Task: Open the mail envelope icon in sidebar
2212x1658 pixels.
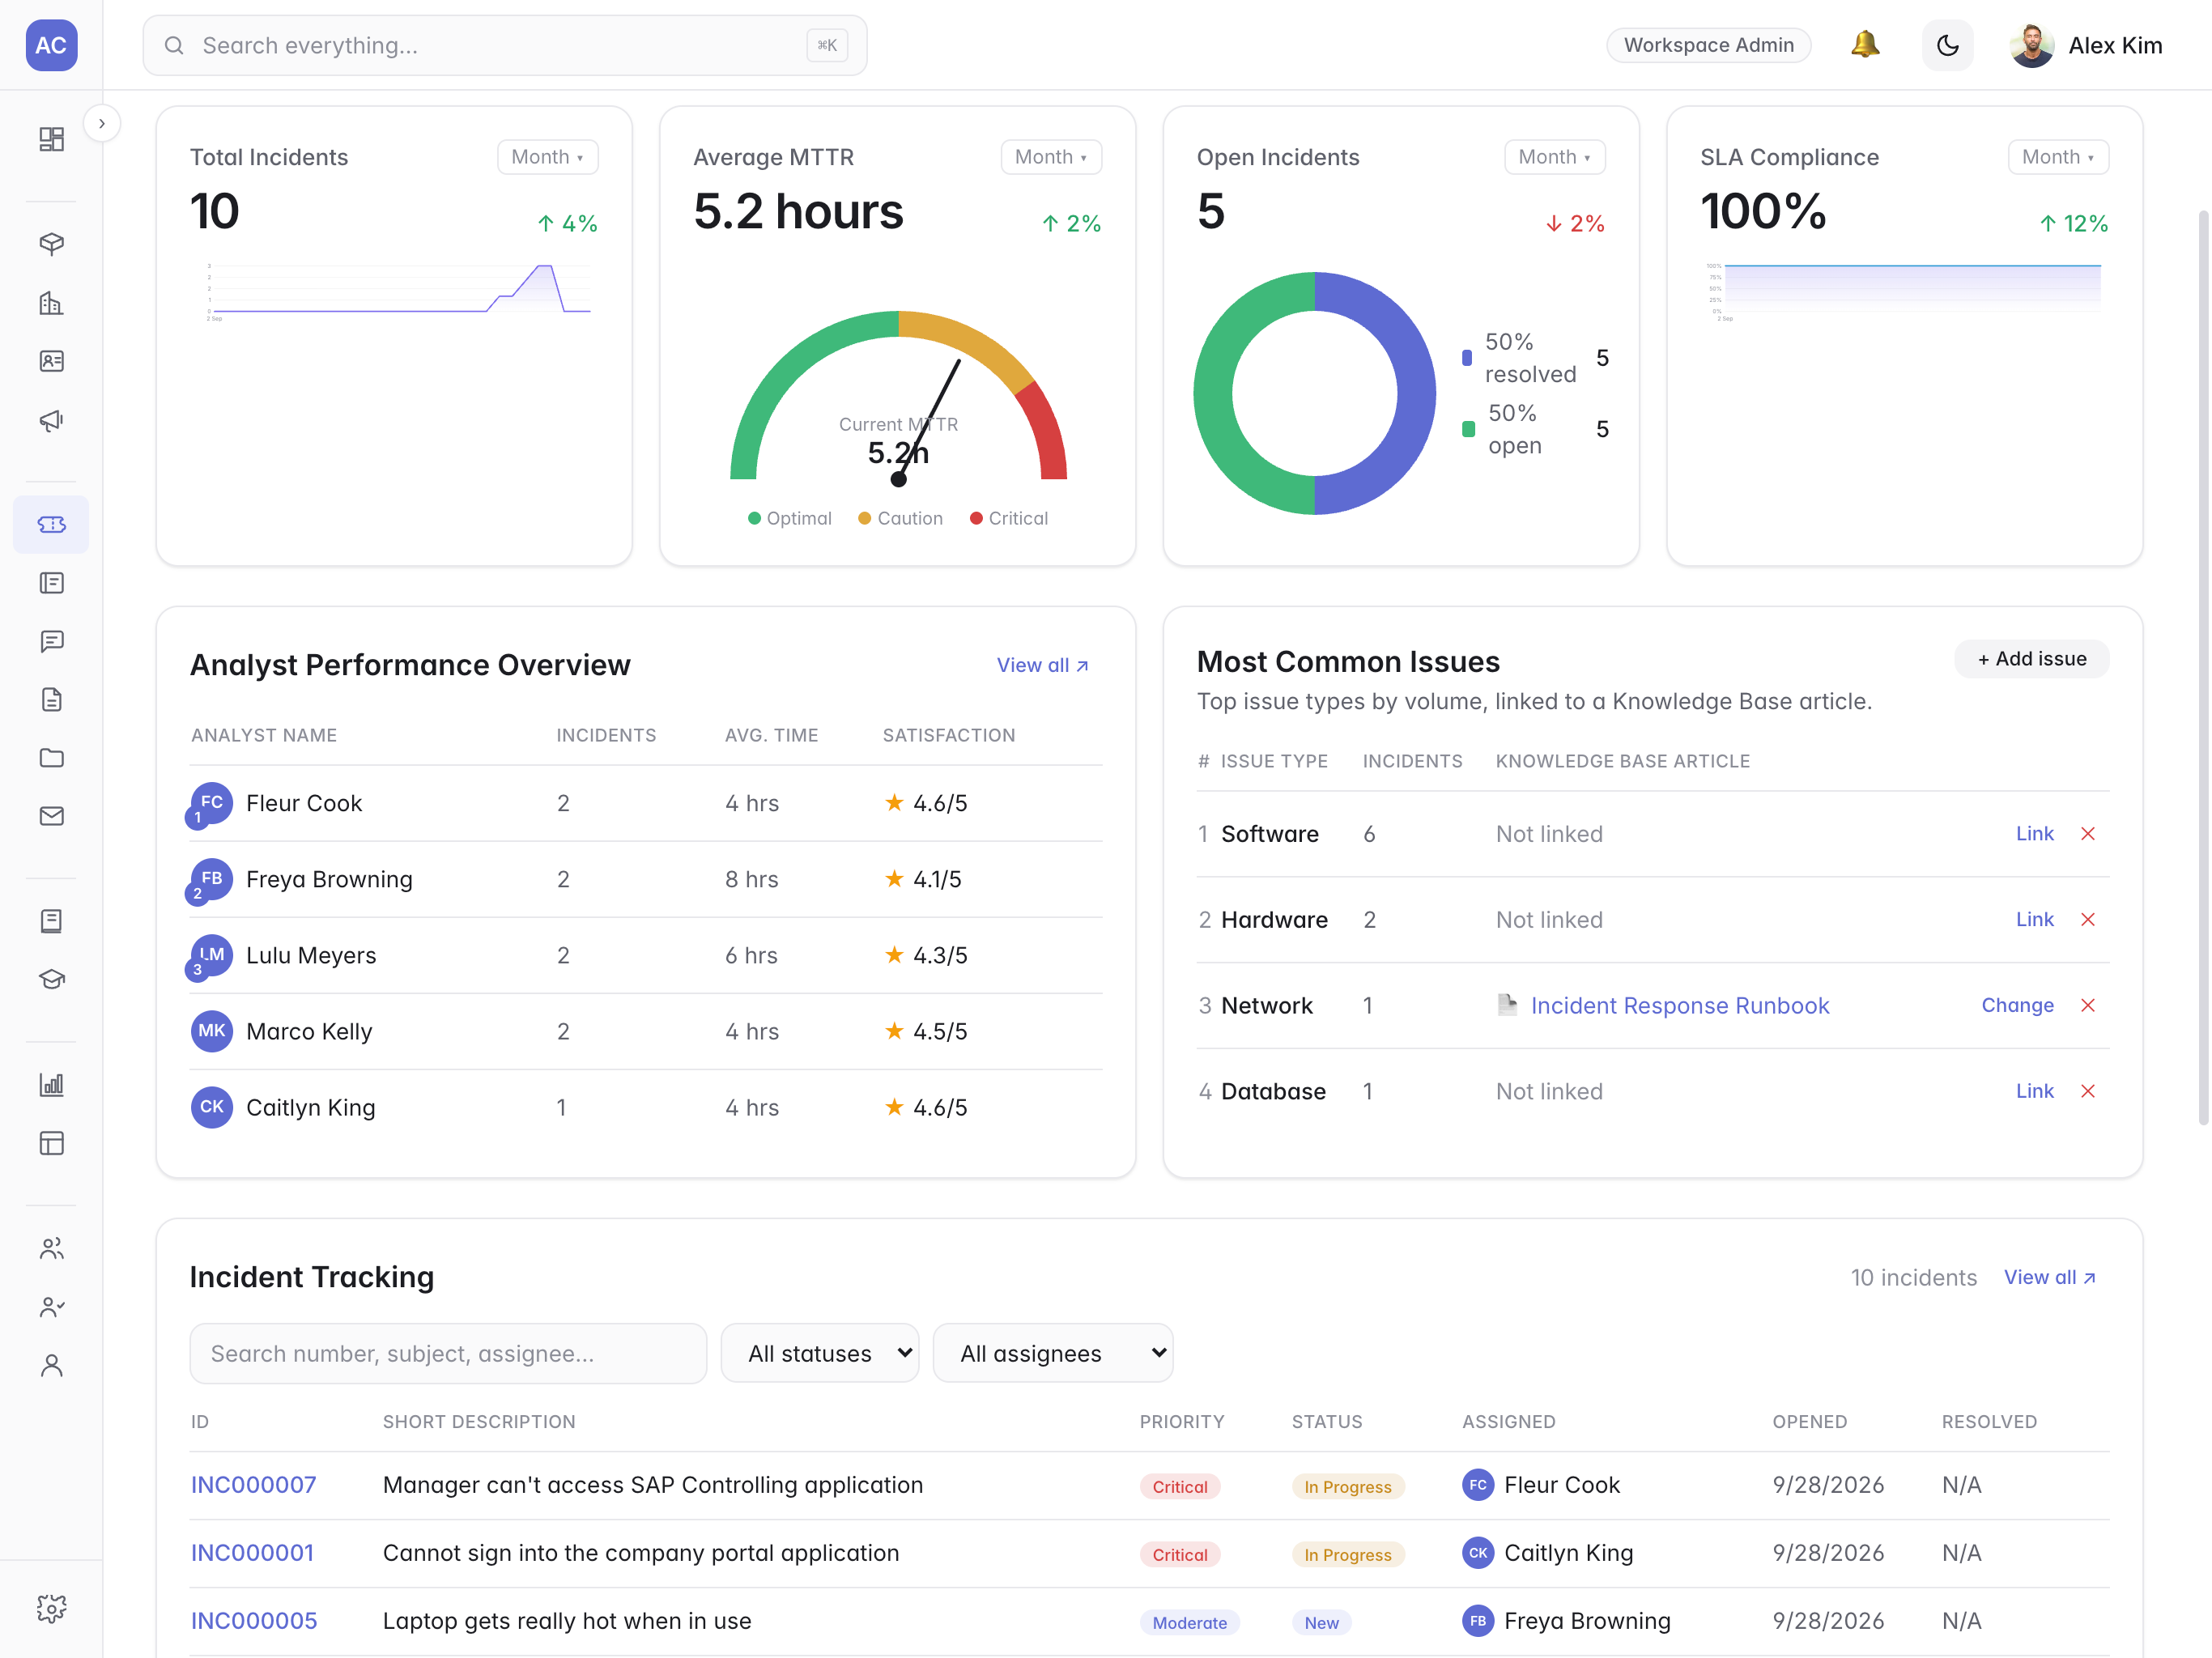Action: coord(51,816)
